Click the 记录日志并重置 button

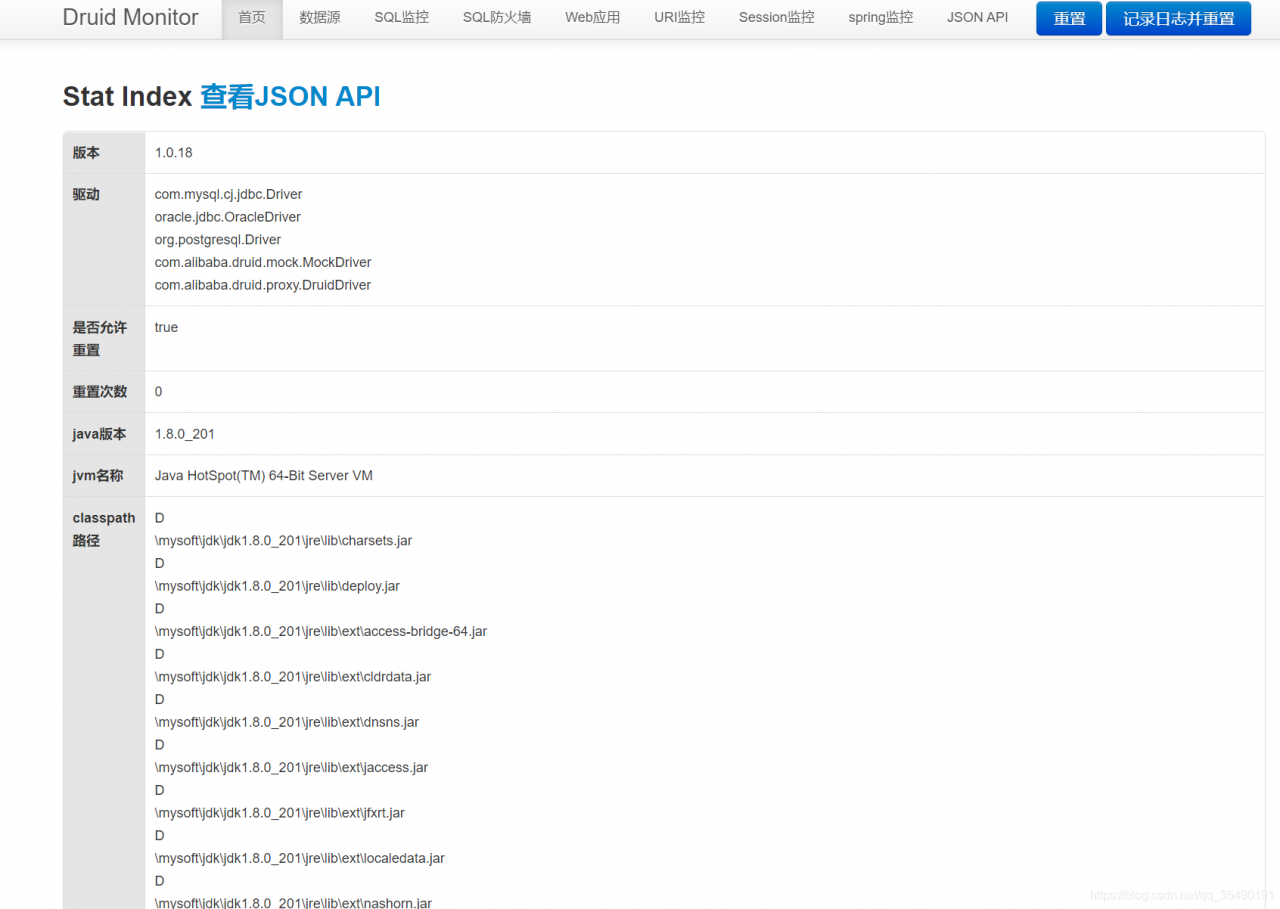[1178, 19]
